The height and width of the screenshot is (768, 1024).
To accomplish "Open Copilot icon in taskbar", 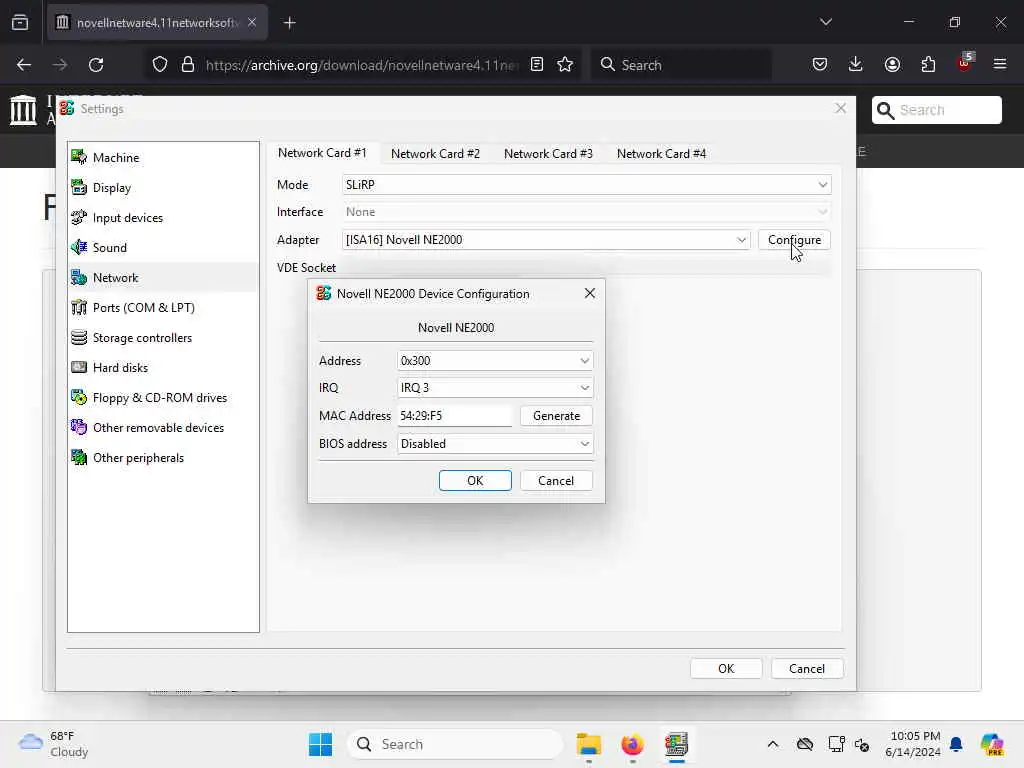I will (992, 744).
